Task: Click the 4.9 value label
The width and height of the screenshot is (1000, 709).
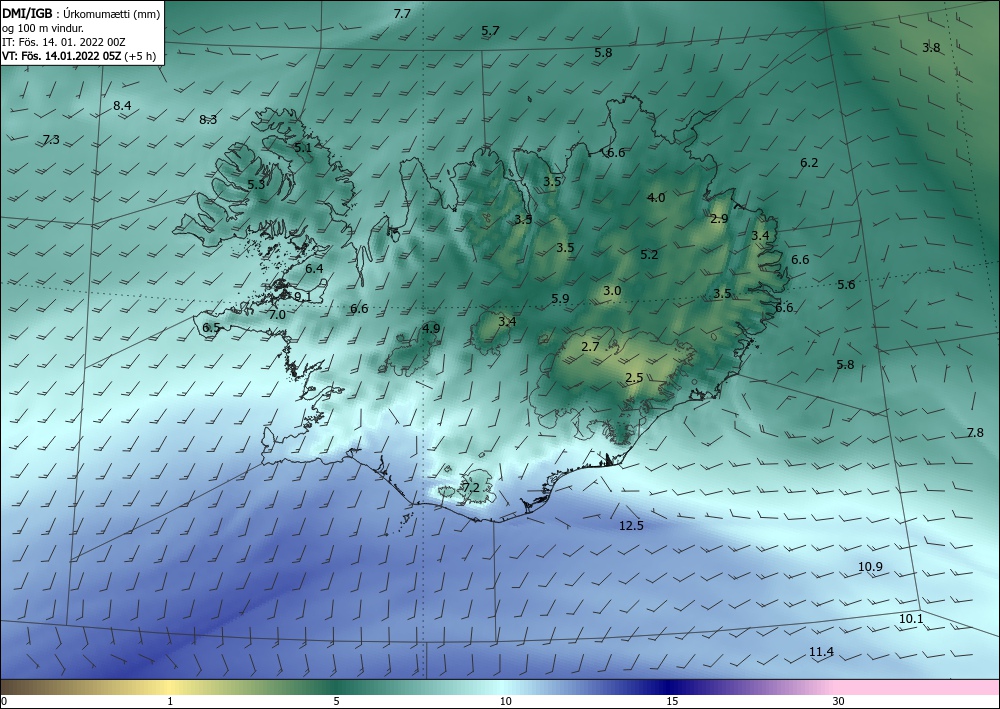Action: coord(431,329)
